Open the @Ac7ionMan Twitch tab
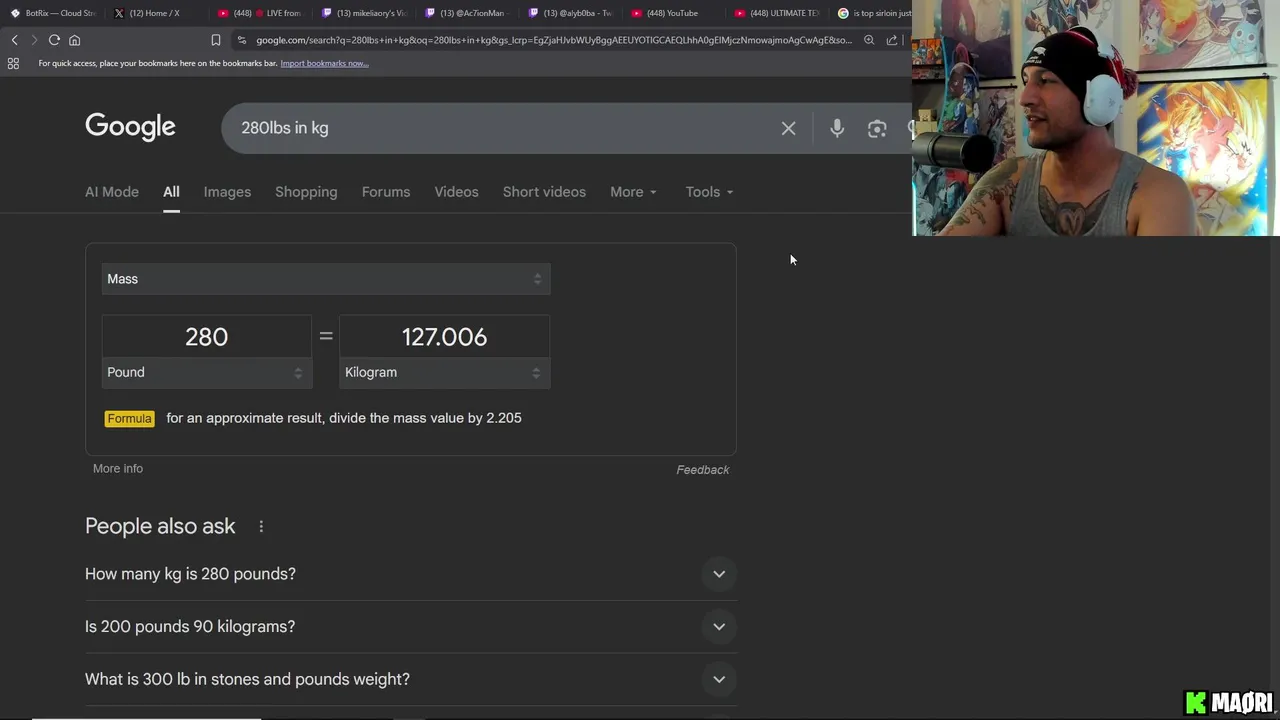 coord(467,13)
